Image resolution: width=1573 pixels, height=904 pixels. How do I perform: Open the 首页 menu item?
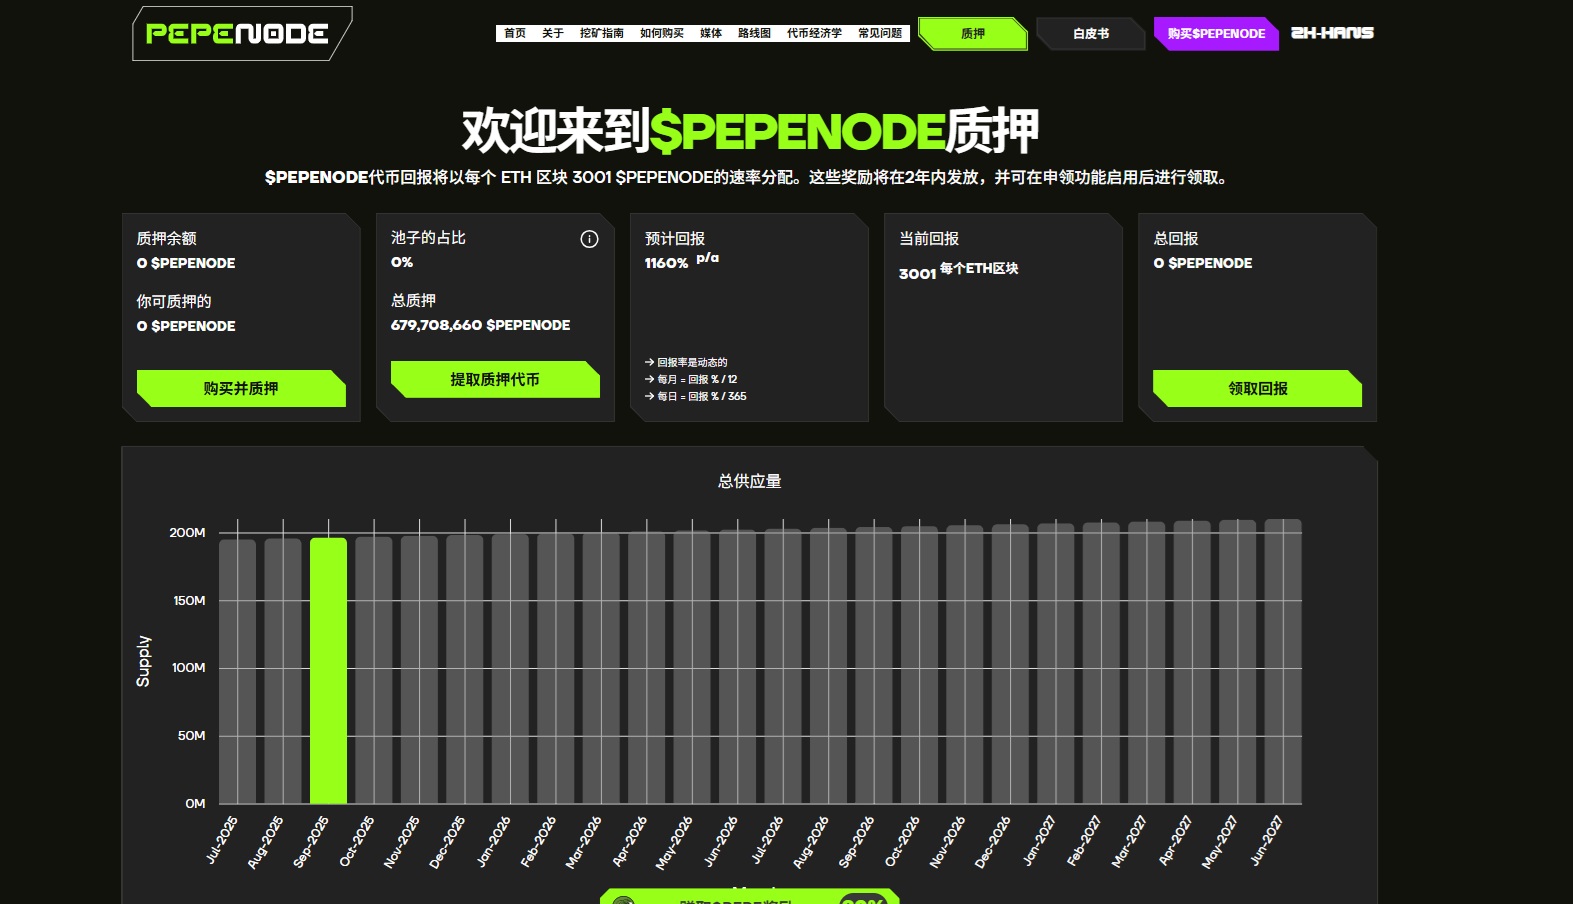click(x=515, y=34)
